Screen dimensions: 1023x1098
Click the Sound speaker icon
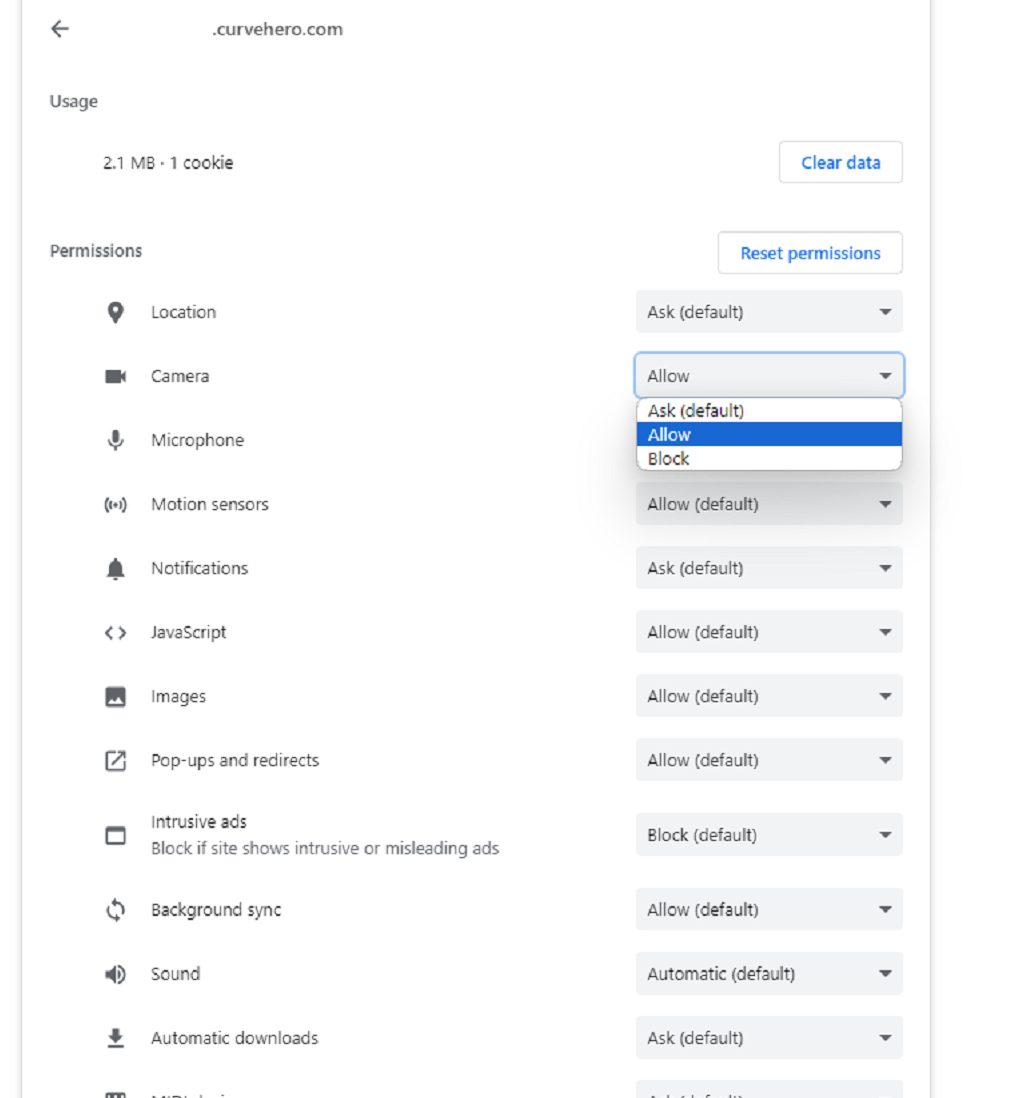(116, 974)
